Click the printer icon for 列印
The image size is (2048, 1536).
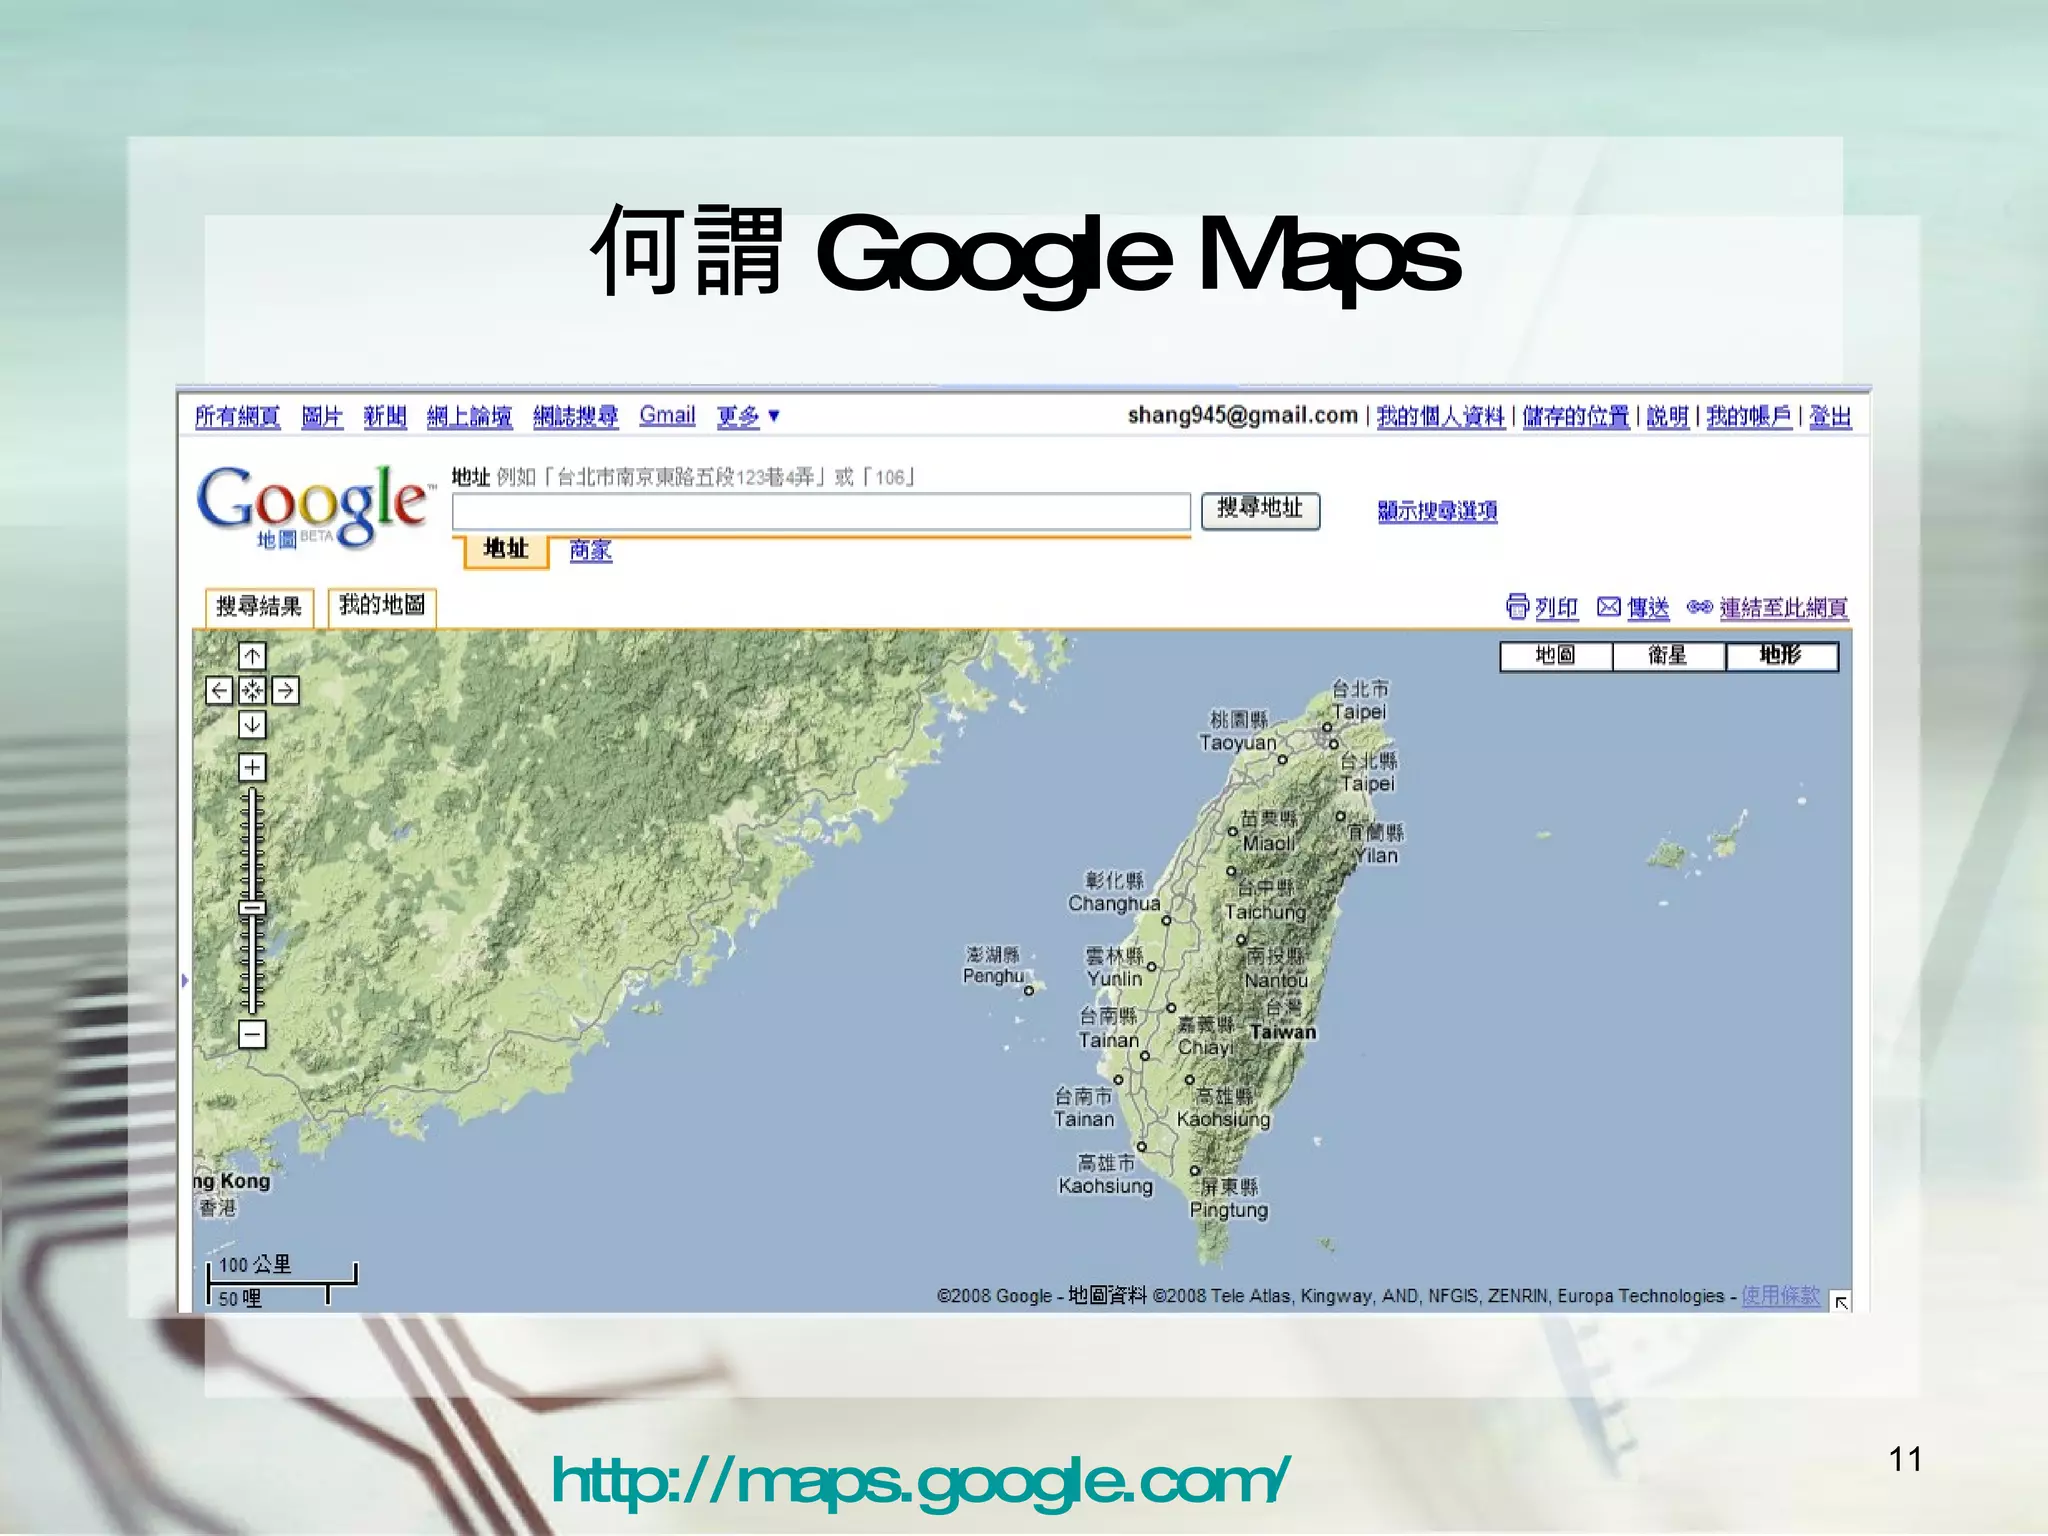(x=1517, y=606)
